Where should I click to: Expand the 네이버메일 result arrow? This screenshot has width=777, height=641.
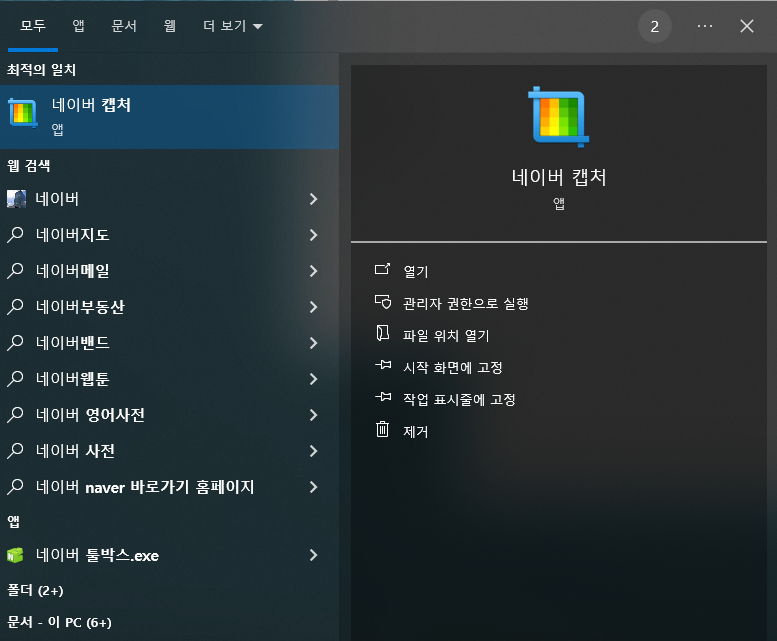(x=313, y=271)
